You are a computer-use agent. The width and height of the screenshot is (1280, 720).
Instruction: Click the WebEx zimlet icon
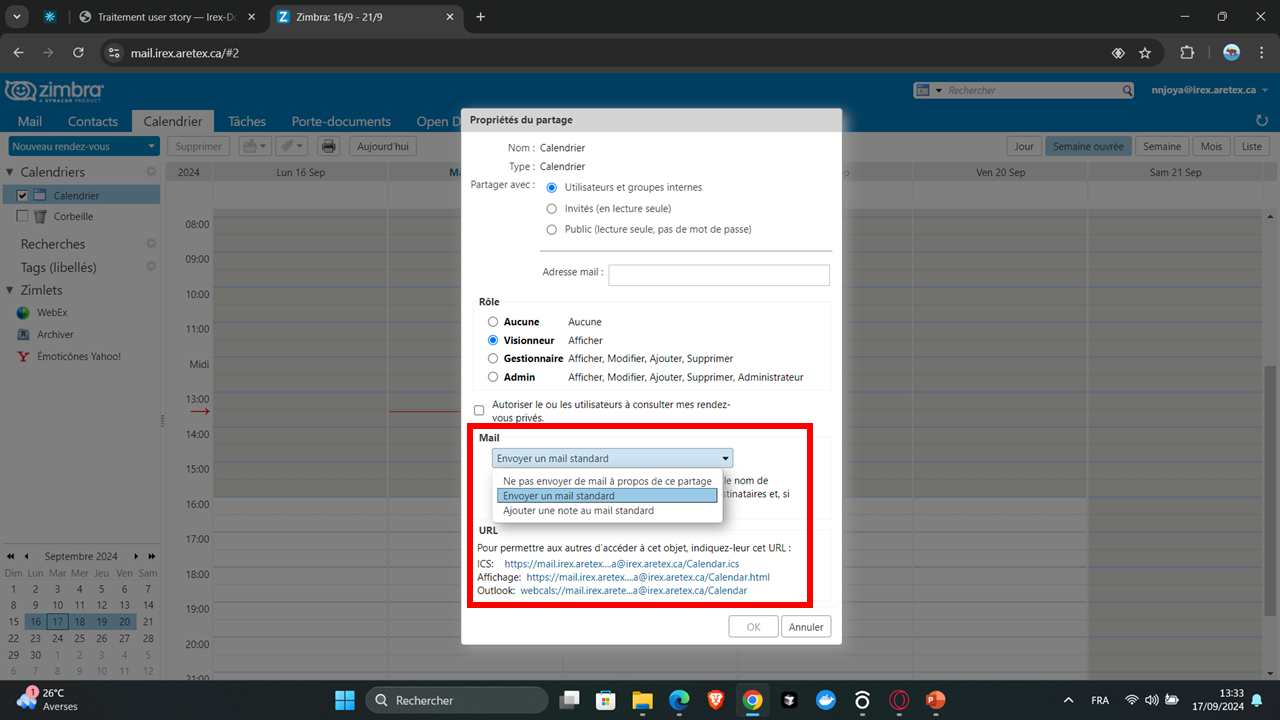coord(23,312)
